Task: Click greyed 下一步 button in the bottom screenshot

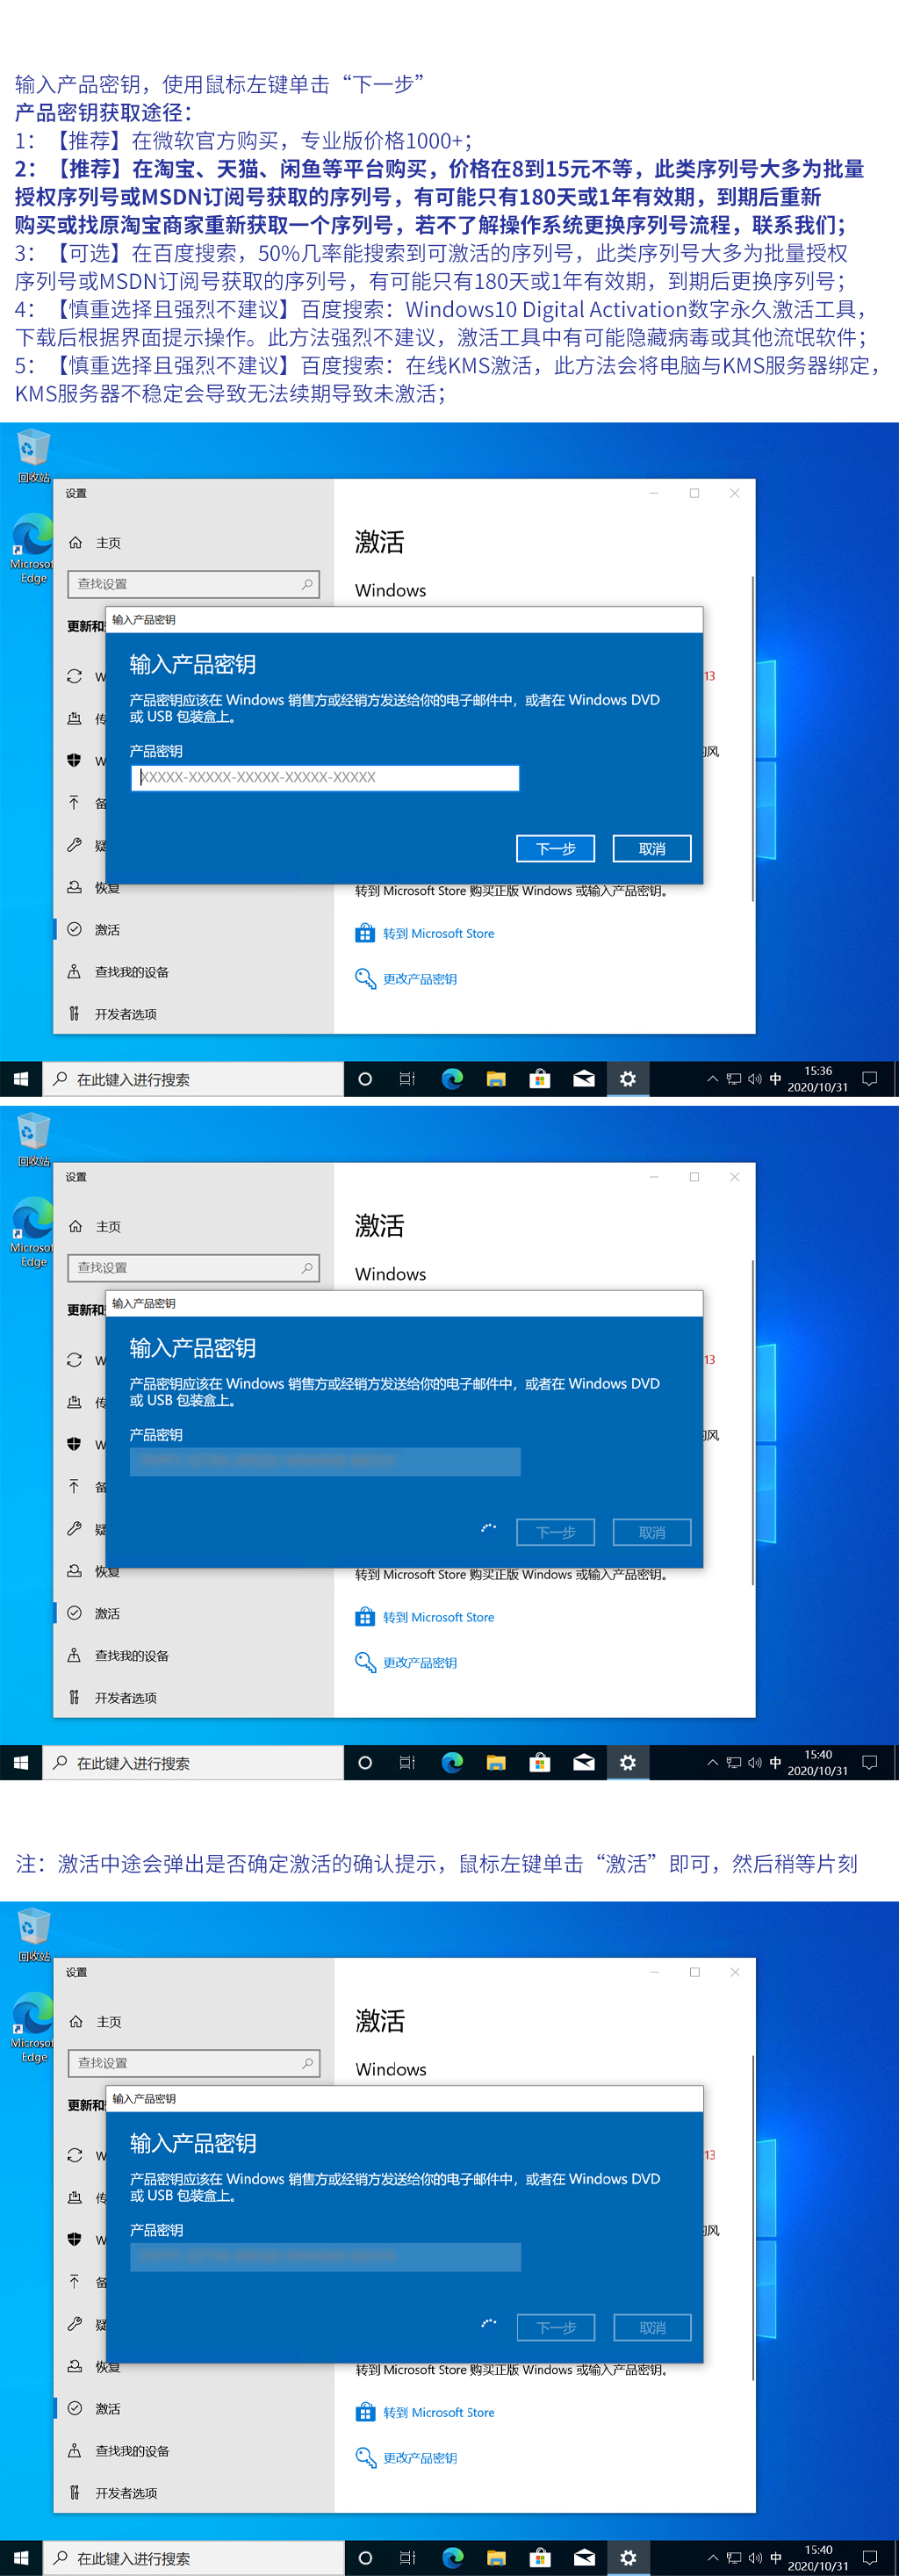Action: [x=555, y=2327]
